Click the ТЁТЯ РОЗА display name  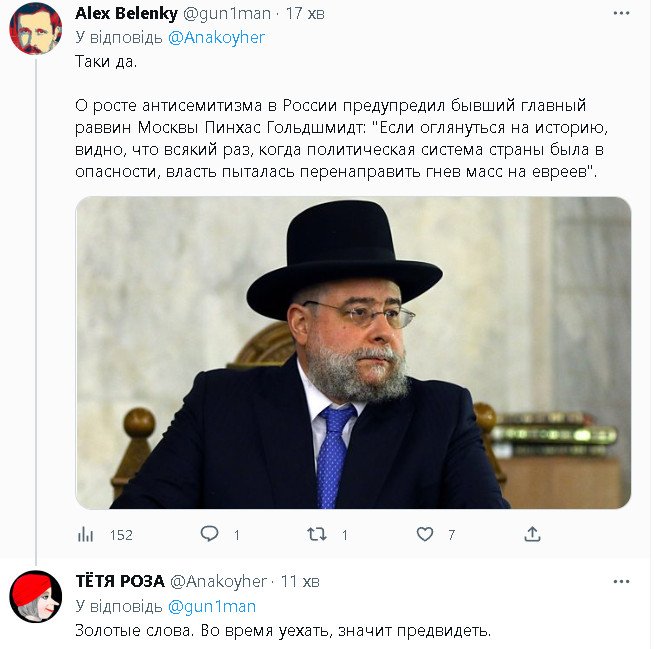pos(120,581)
